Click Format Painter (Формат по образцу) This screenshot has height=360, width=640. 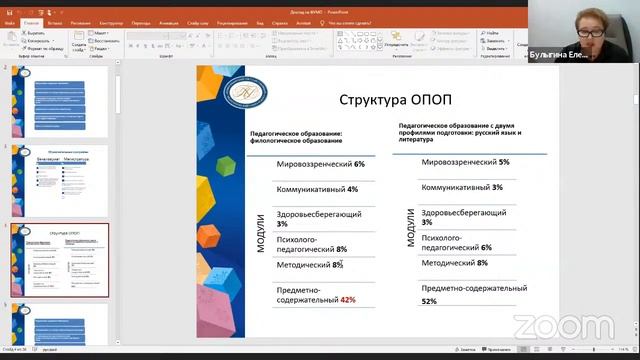tap(42, 48)
